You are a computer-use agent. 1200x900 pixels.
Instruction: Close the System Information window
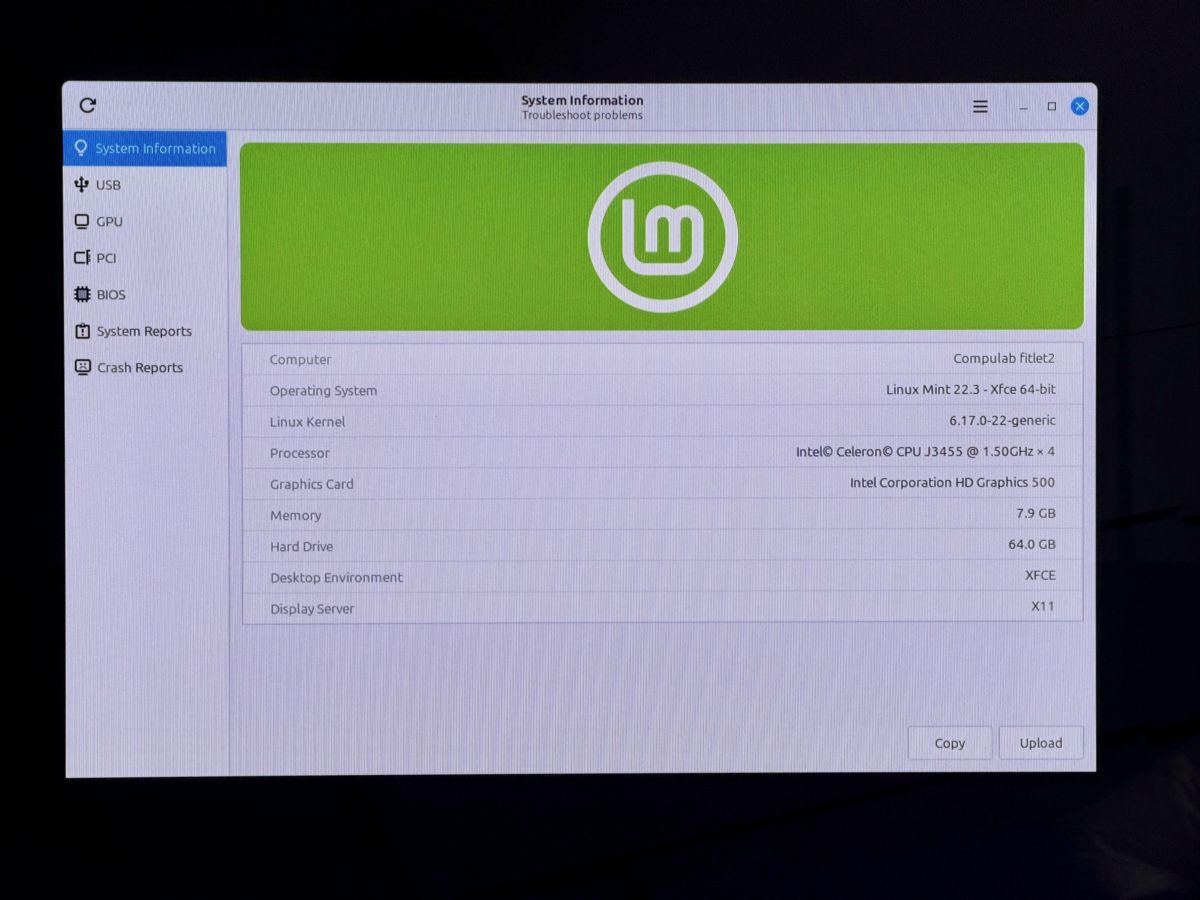click(1080, 106)
